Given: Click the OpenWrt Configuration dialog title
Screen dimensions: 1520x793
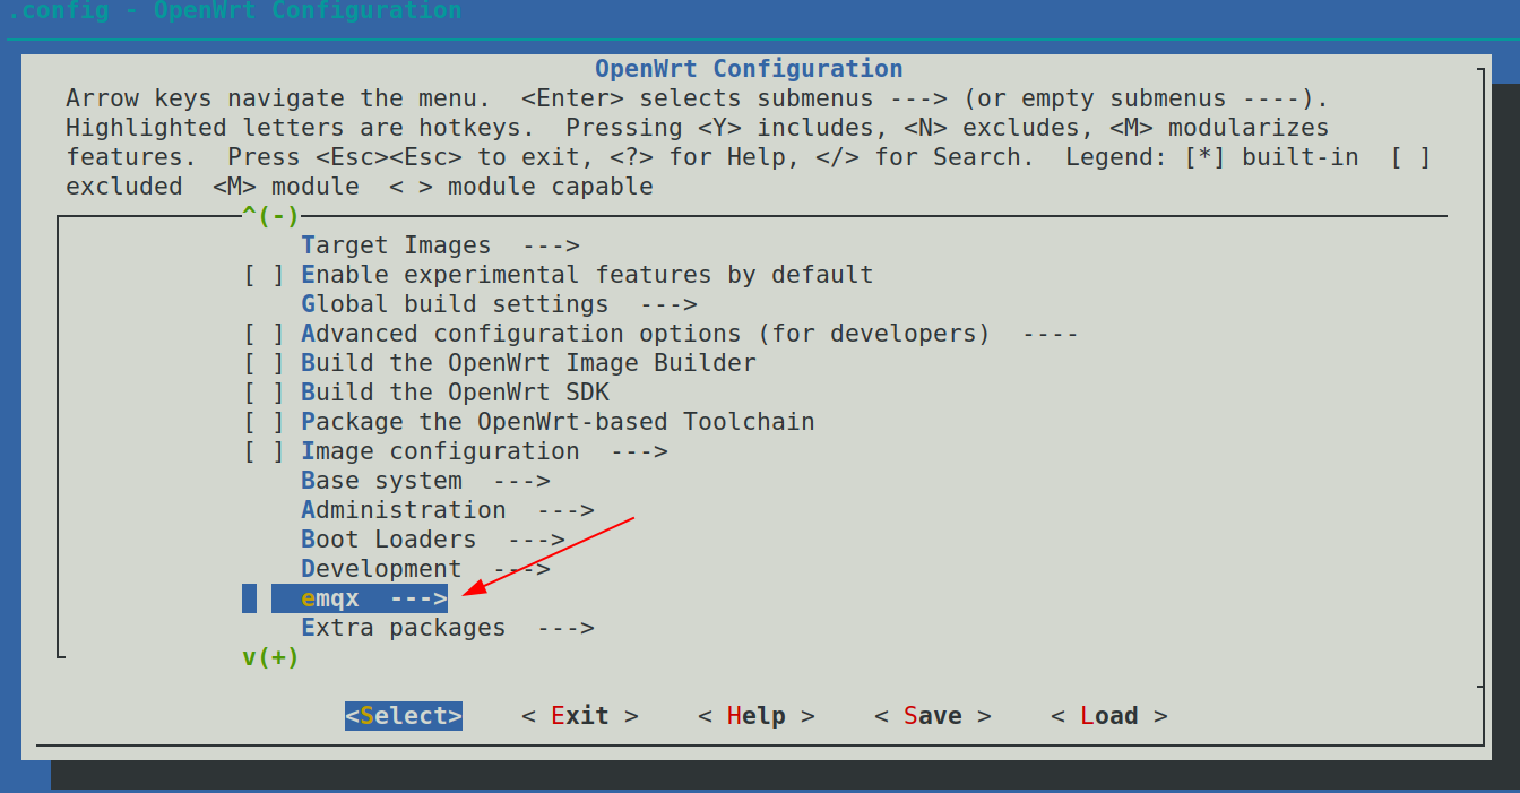Looking at the screenshot, I should tap(749, 69).
